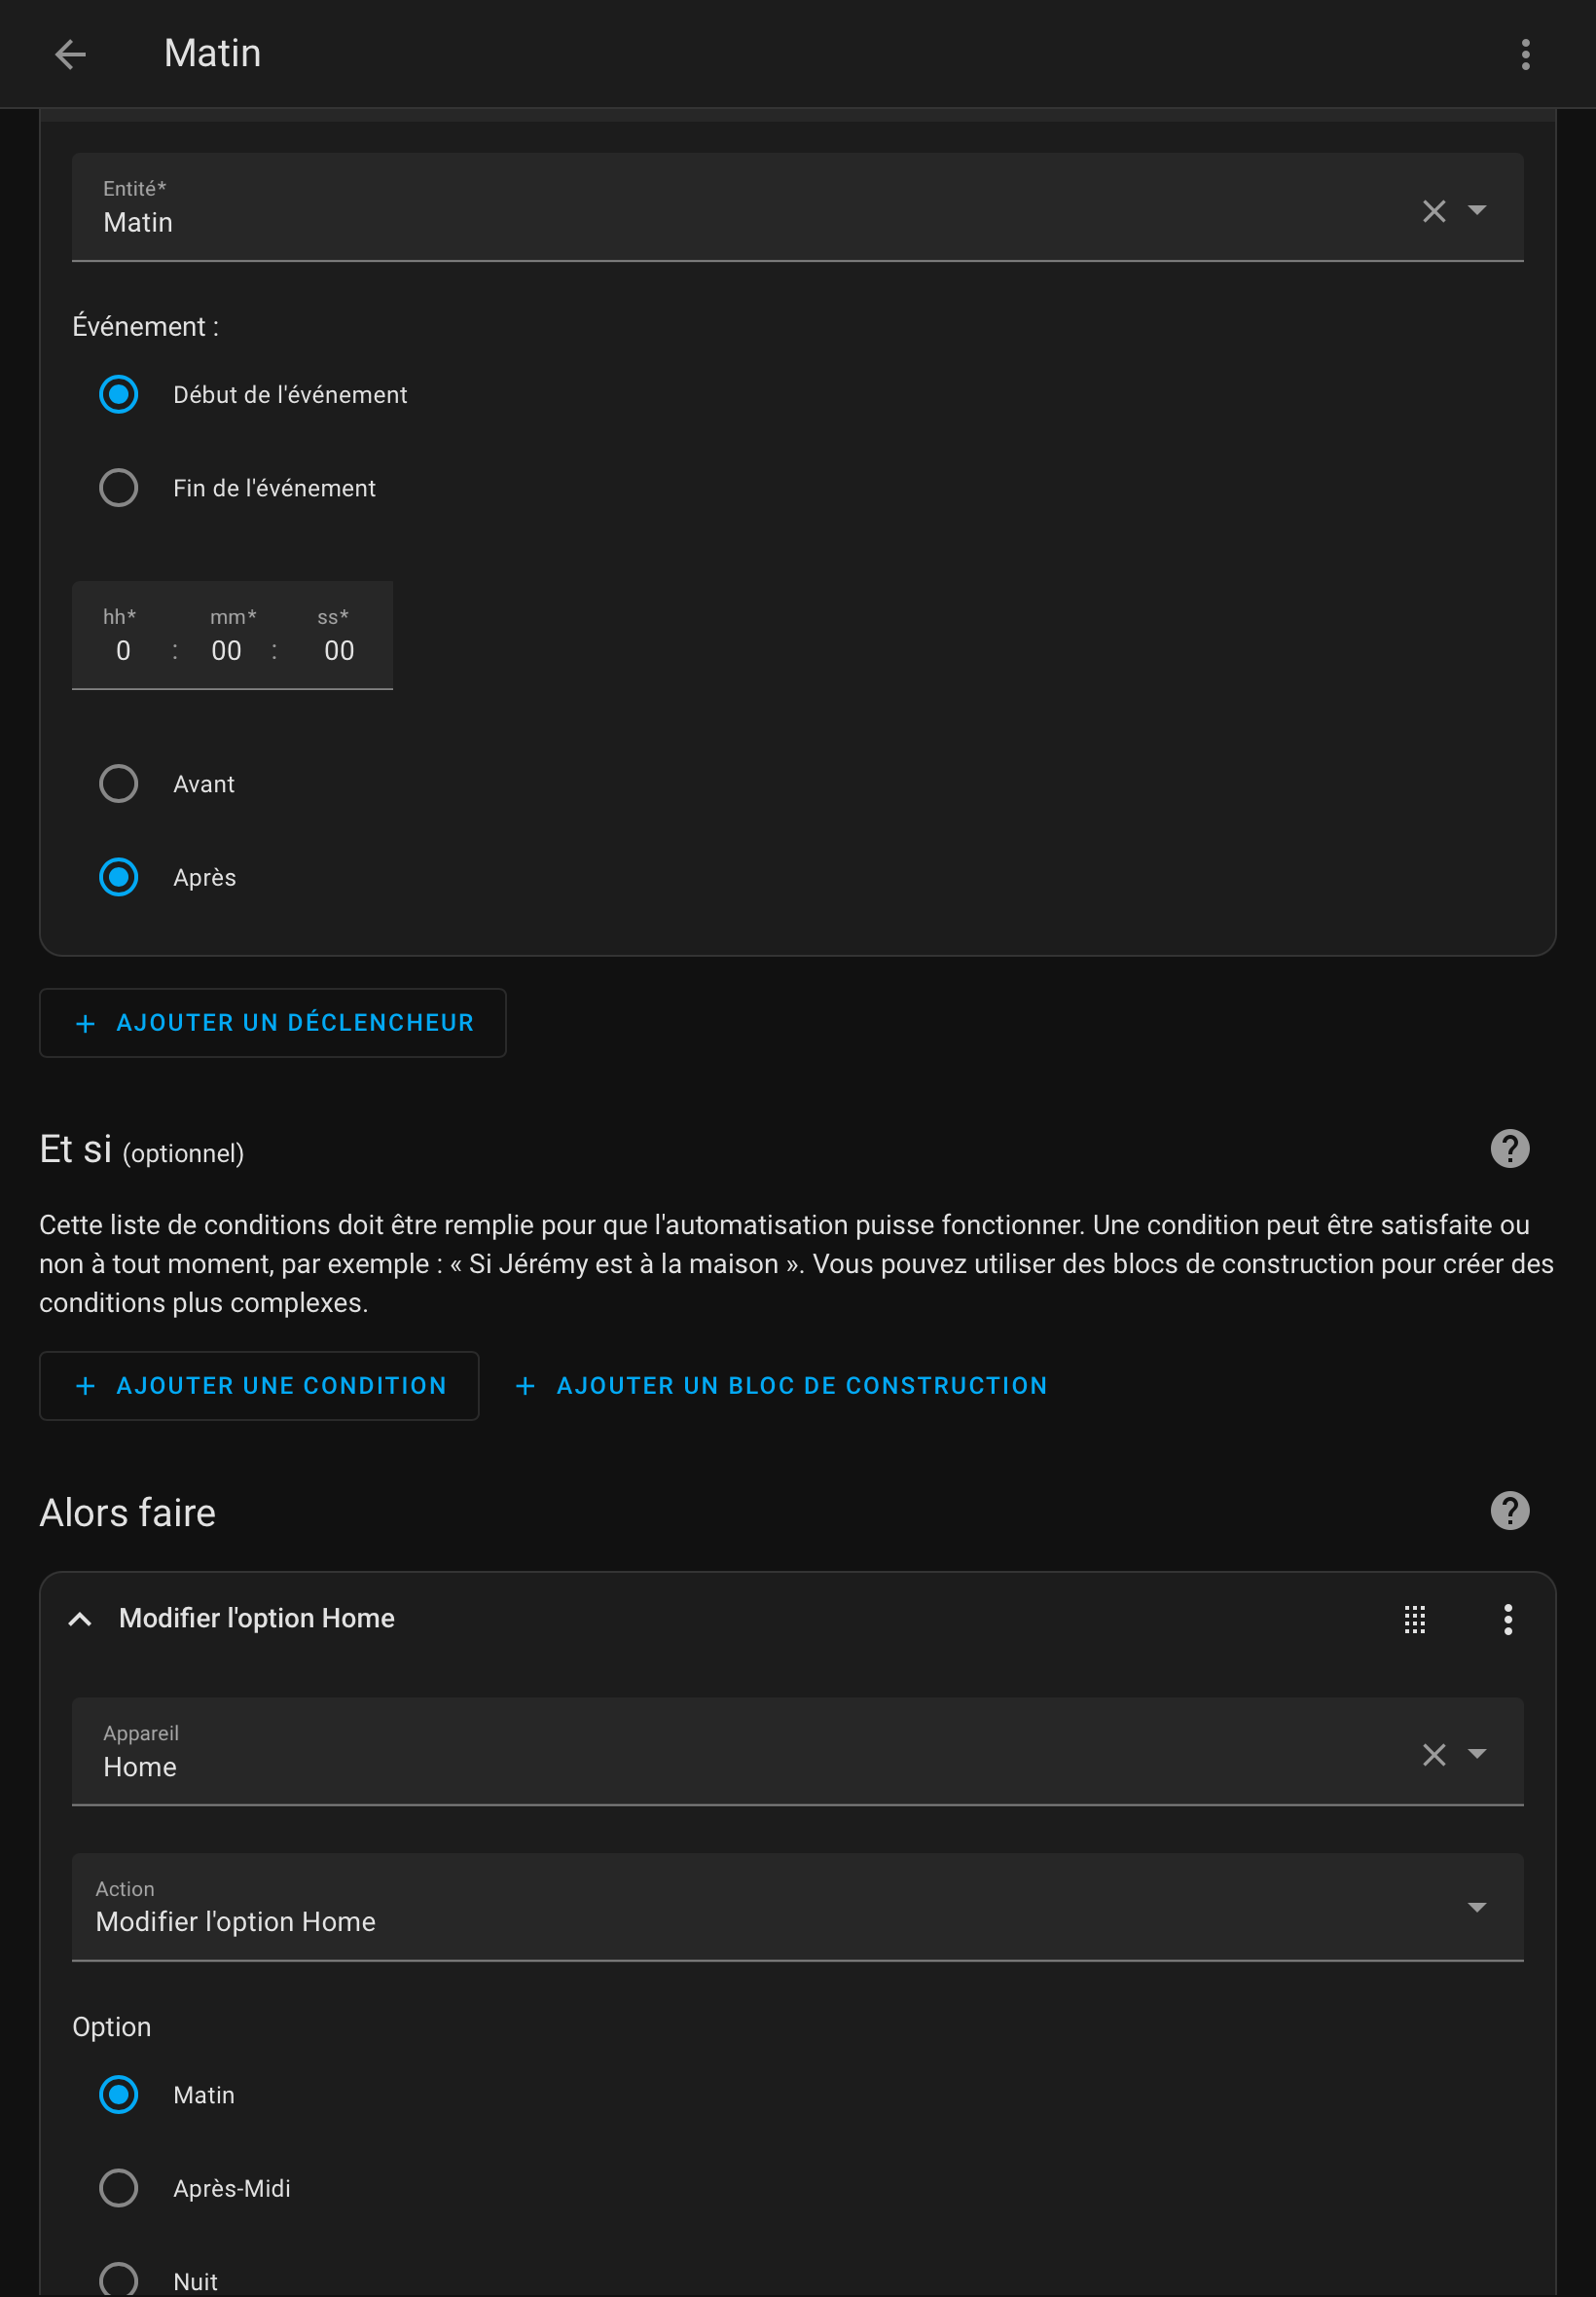Open the top-right three-dot overflow menu

pyautogui.click(x=1525, y=54)
